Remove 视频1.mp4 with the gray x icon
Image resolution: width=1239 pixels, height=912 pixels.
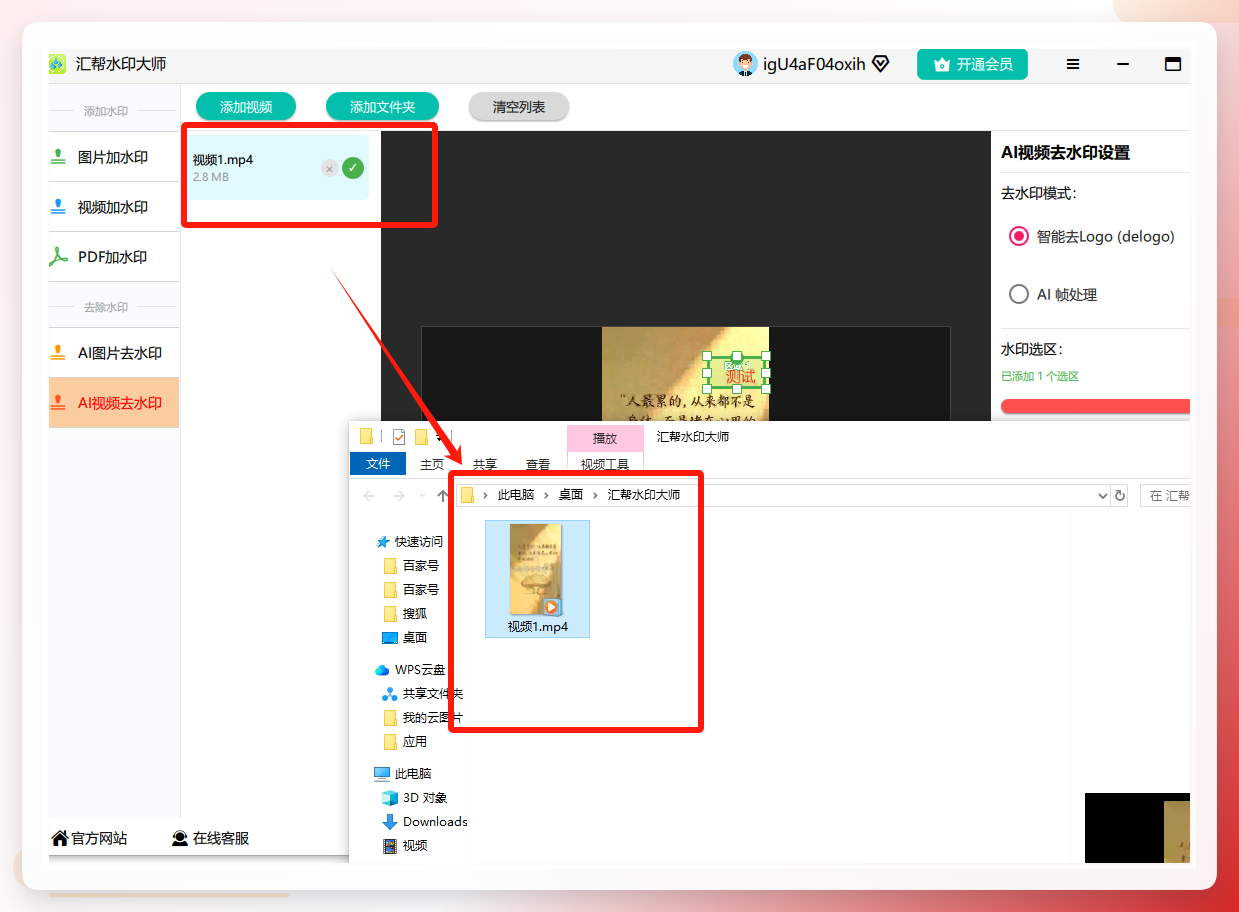pyautogui.click(x=329, y=168)
